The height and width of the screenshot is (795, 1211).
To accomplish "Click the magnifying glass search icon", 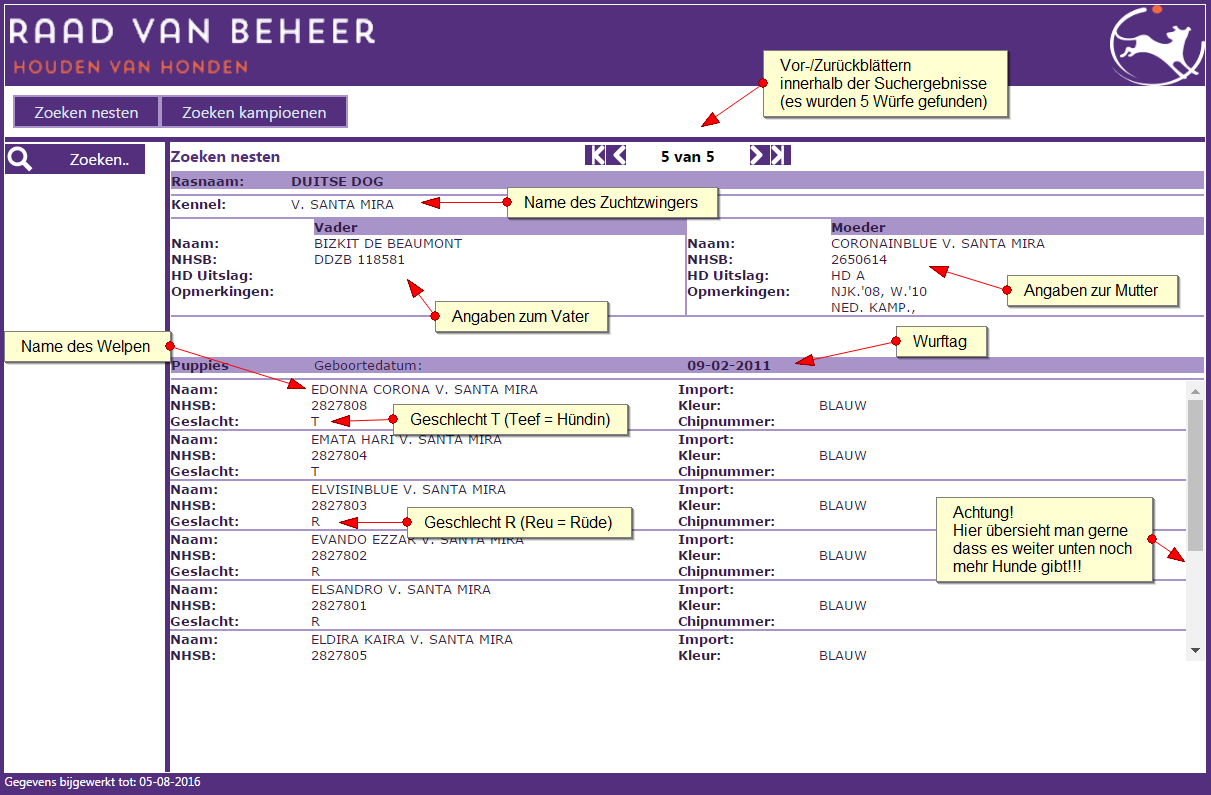I will point(20,159).
